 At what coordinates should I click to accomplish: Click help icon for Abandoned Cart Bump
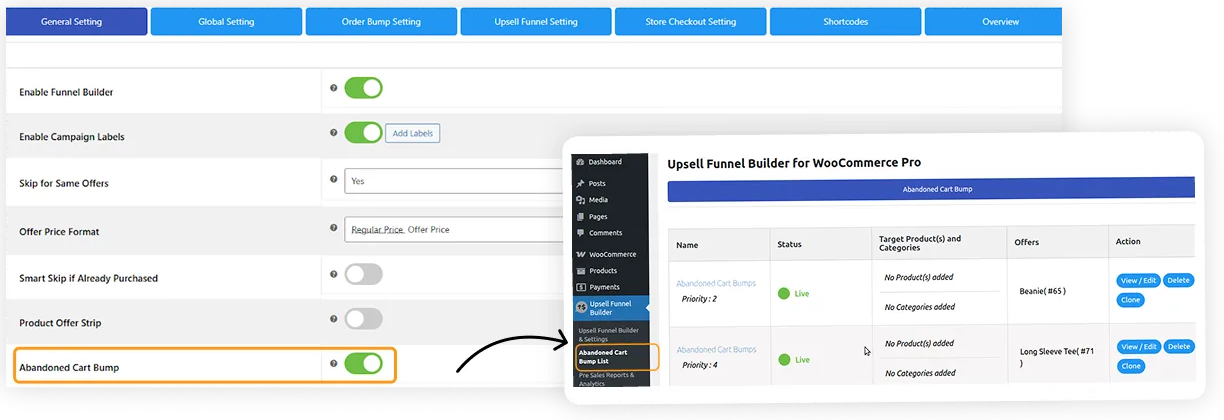tap(334, 364)
